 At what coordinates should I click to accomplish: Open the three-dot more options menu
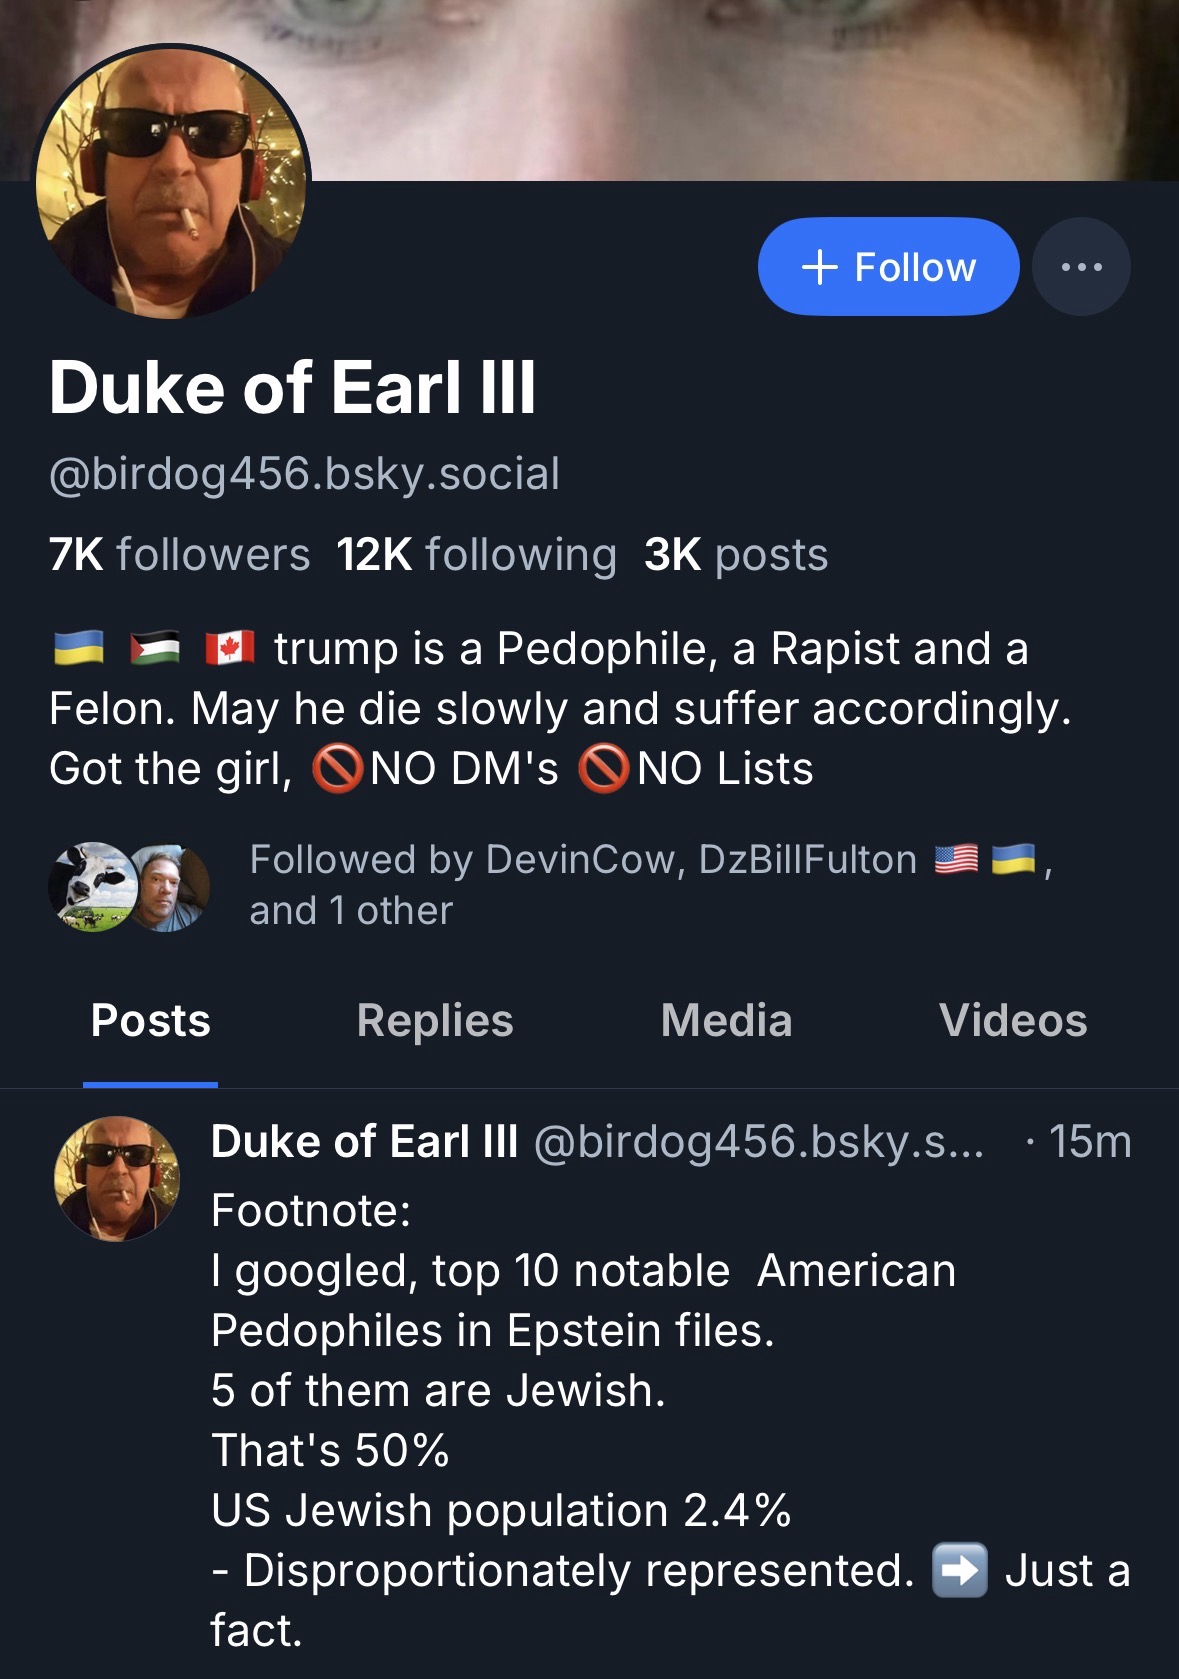click(x=1081, y=267)
